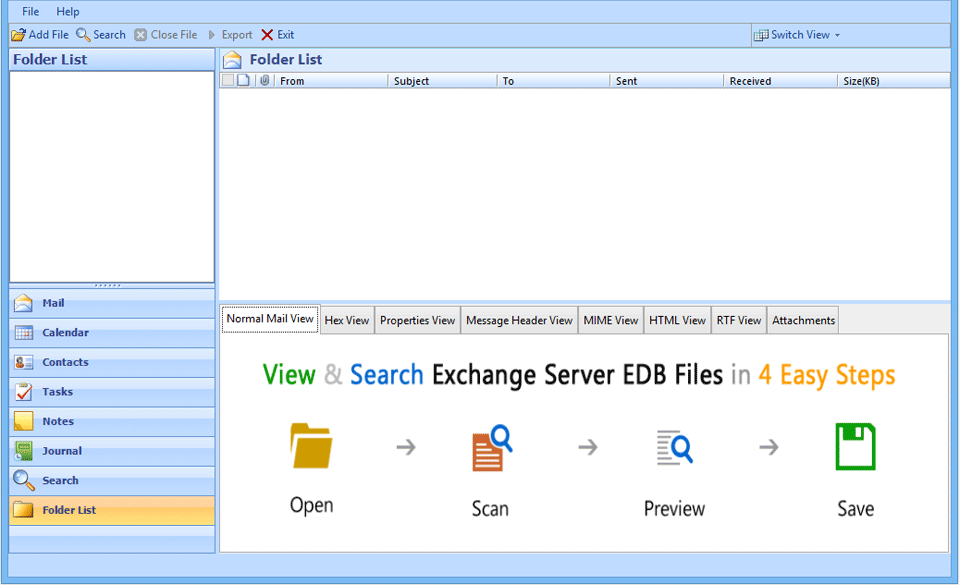960x585 pixels.
Task: Click the Search magnifier icon in sidebar
Action: 23,480
